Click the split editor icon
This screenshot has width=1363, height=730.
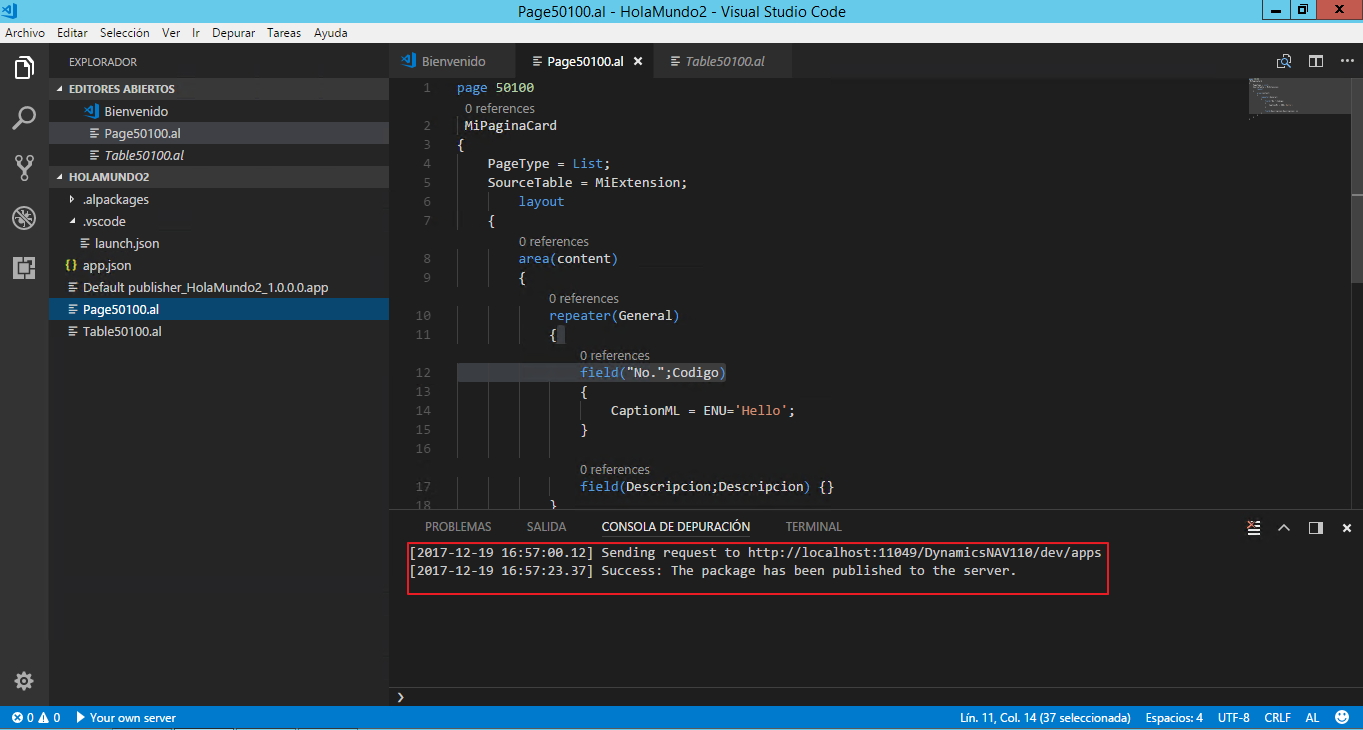(x=1316, y=62)
